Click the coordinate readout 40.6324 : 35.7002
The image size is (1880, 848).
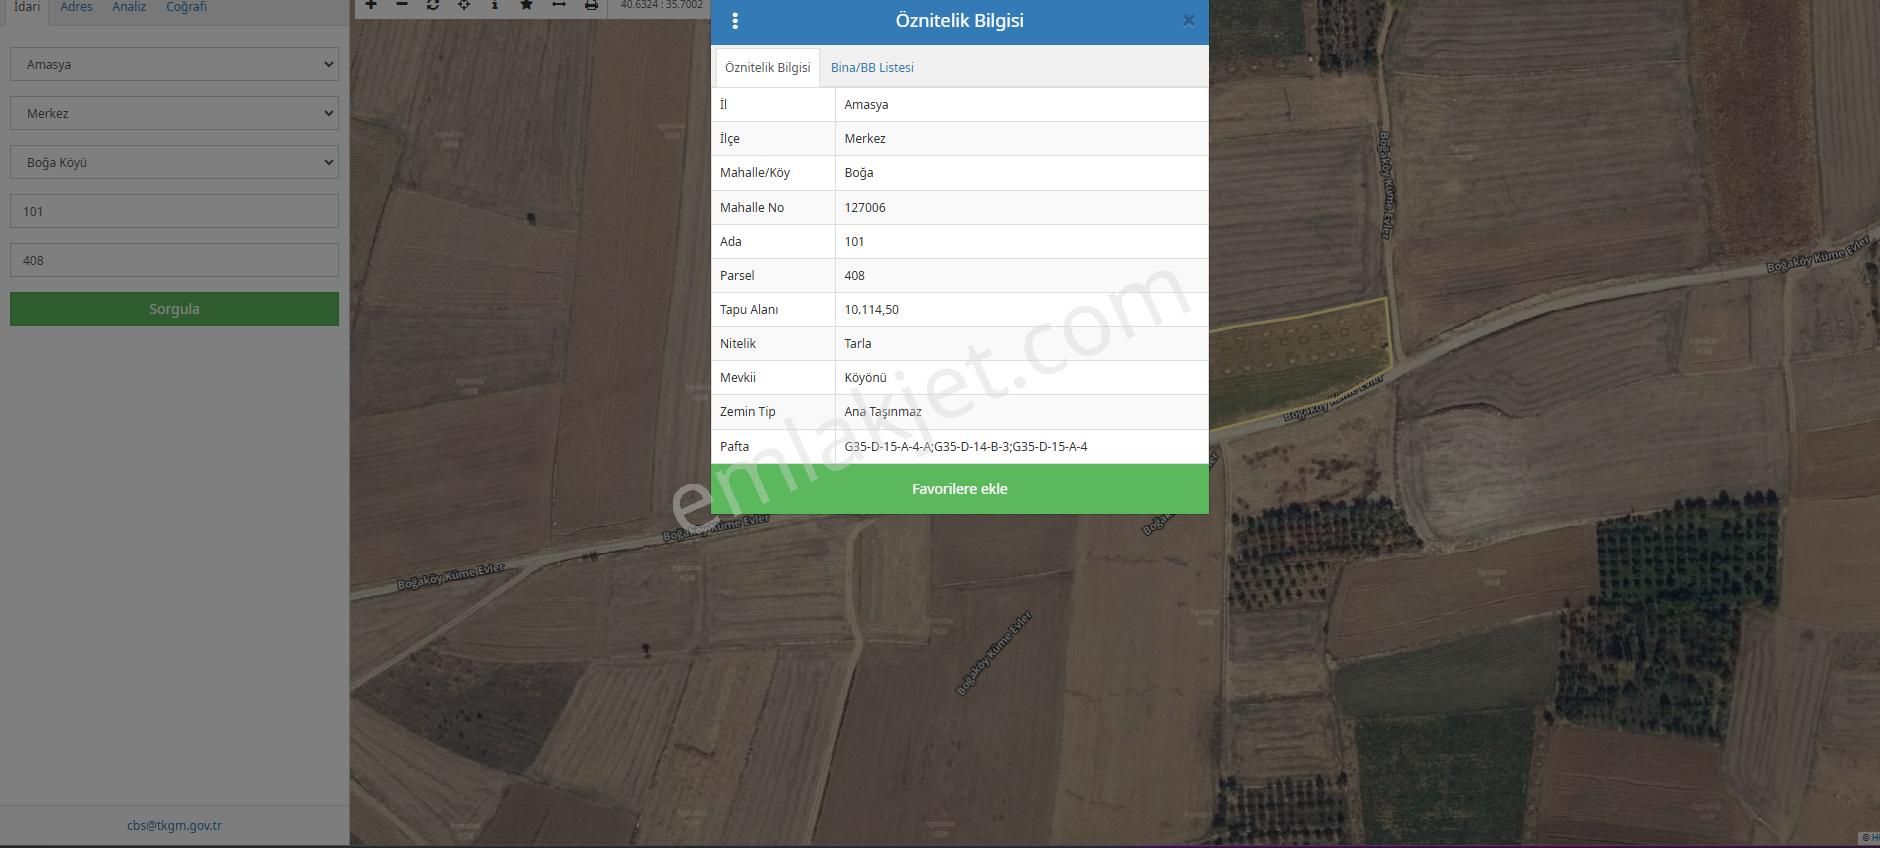coord(661,5)
